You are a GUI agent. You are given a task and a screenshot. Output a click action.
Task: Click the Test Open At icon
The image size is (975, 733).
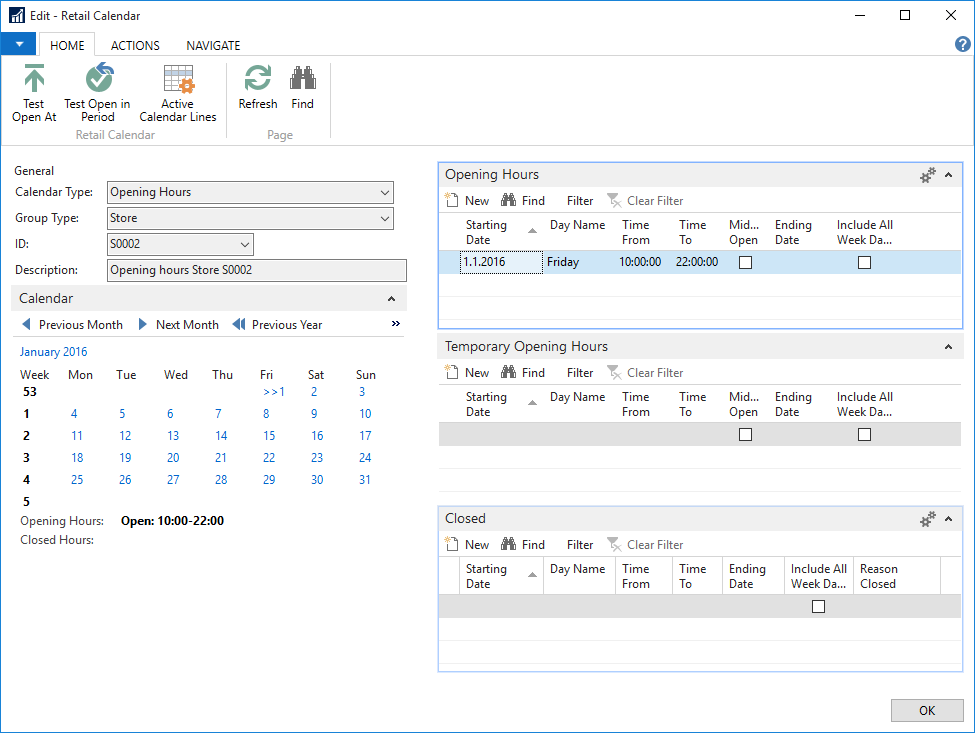click(x=34, y=80)
